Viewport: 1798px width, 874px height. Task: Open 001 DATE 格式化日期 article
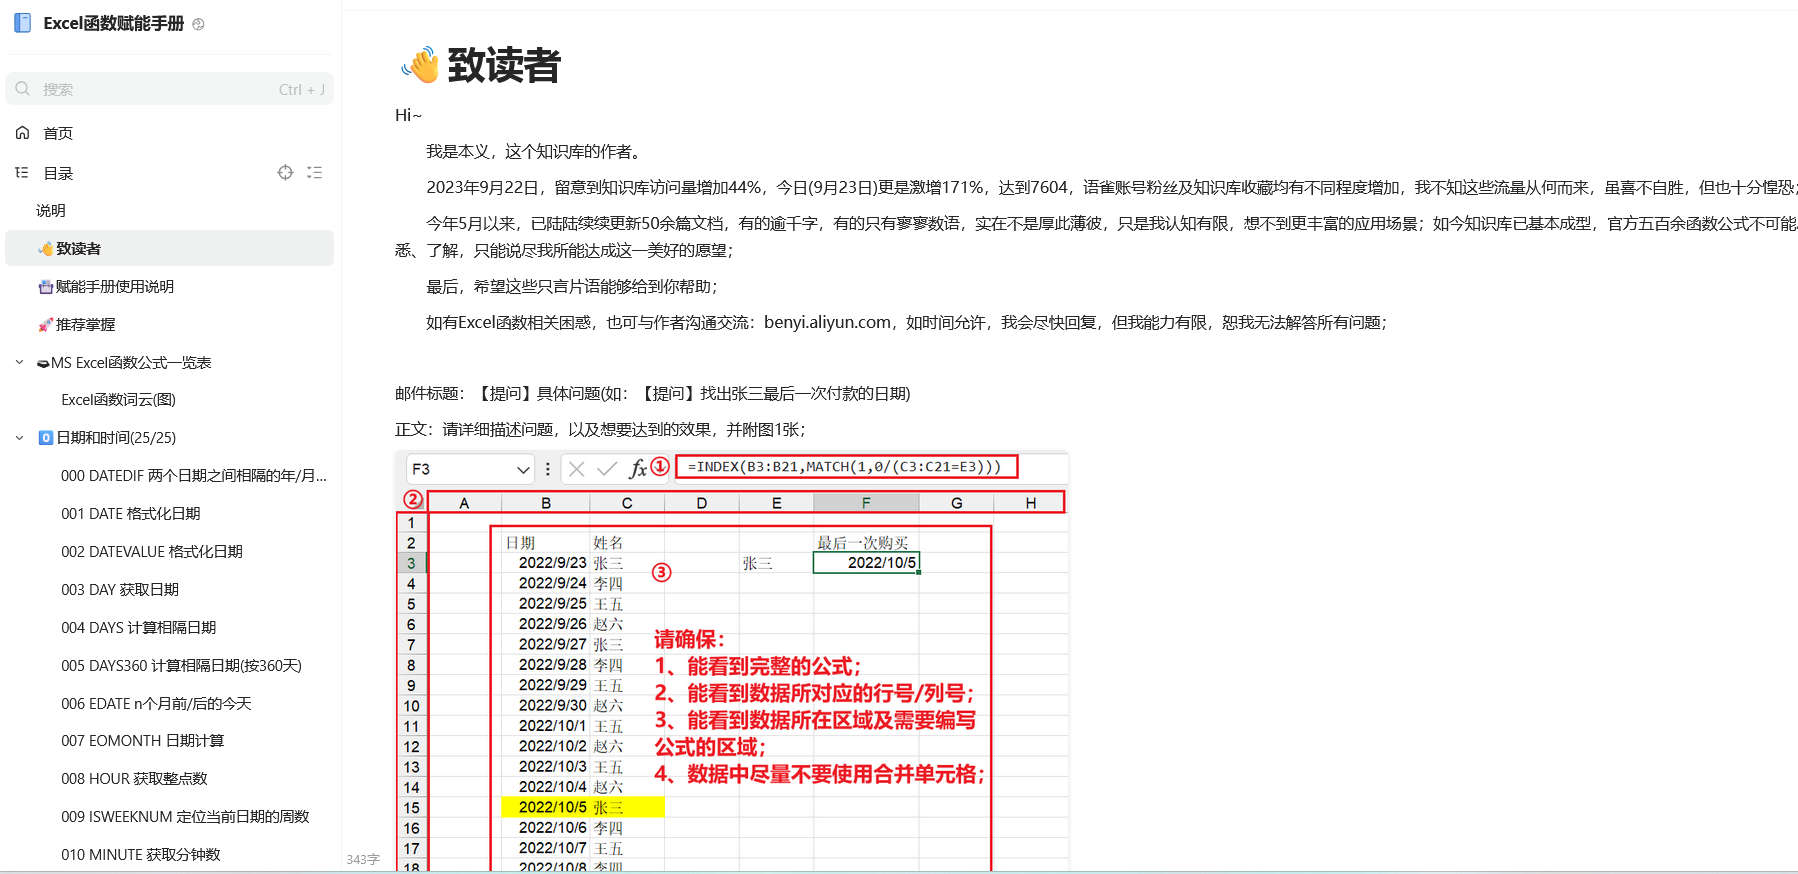pyautogui.click(x=131, y=514)
